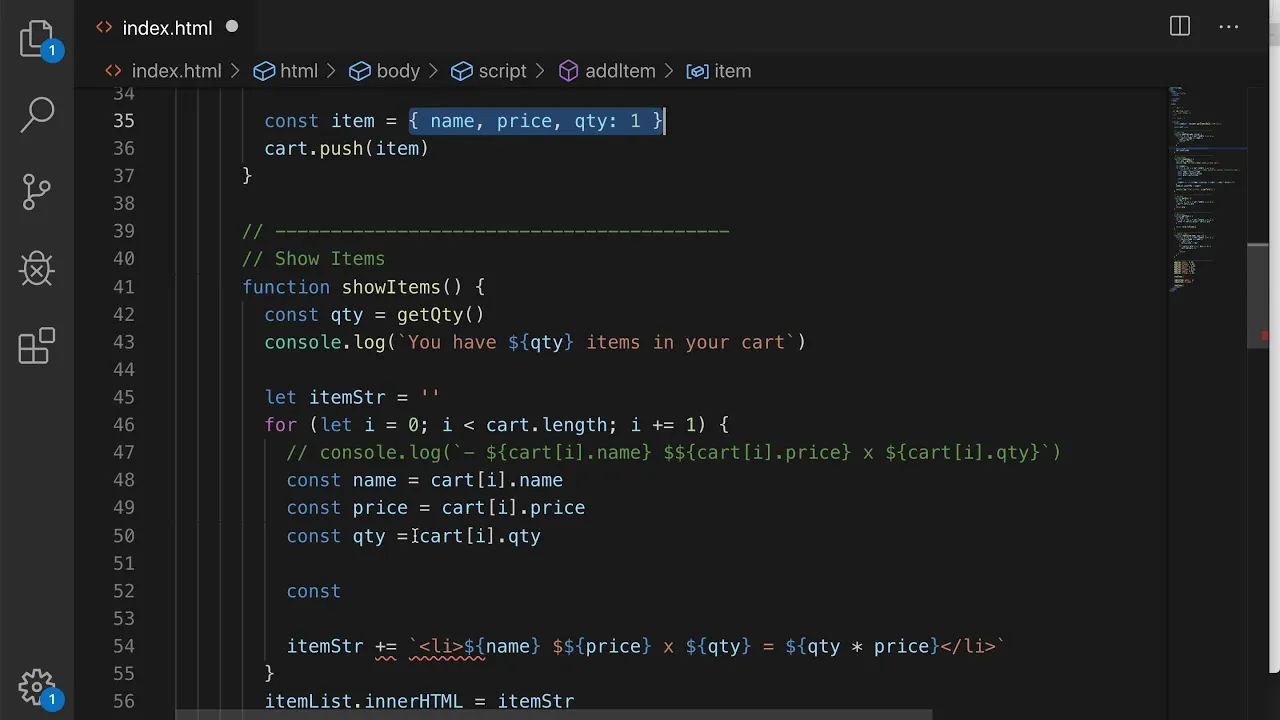1280x720 pixels.
Task: Click the method icon beside addItem breadcrumb
Action: 569,71
